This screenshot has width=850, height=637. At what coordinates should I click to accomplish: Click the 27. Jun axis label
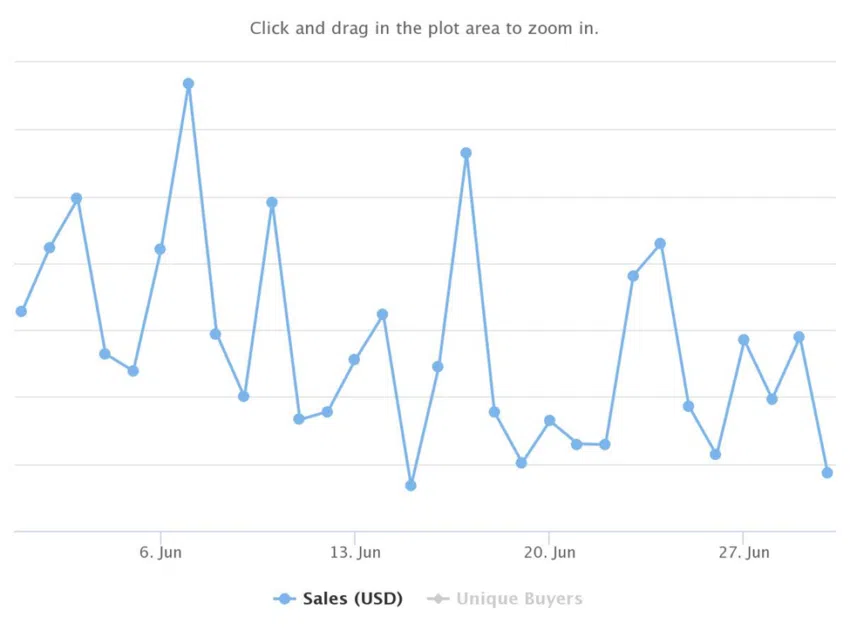pyautogui.click(x=744, y=552)
